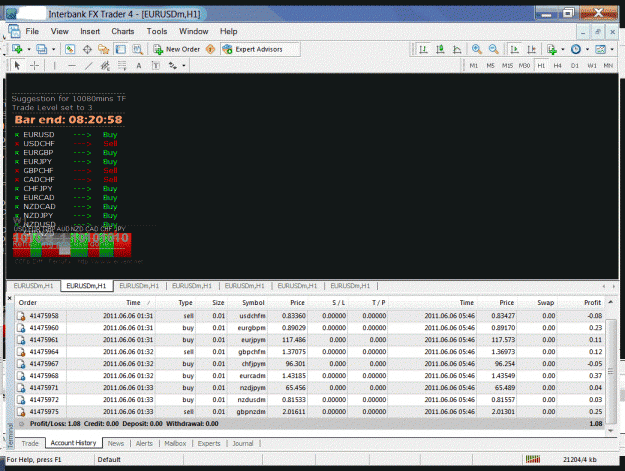The image size is (625, 471).
Task: Switch to W1 timeframe
Action: (x=592, y=66)
